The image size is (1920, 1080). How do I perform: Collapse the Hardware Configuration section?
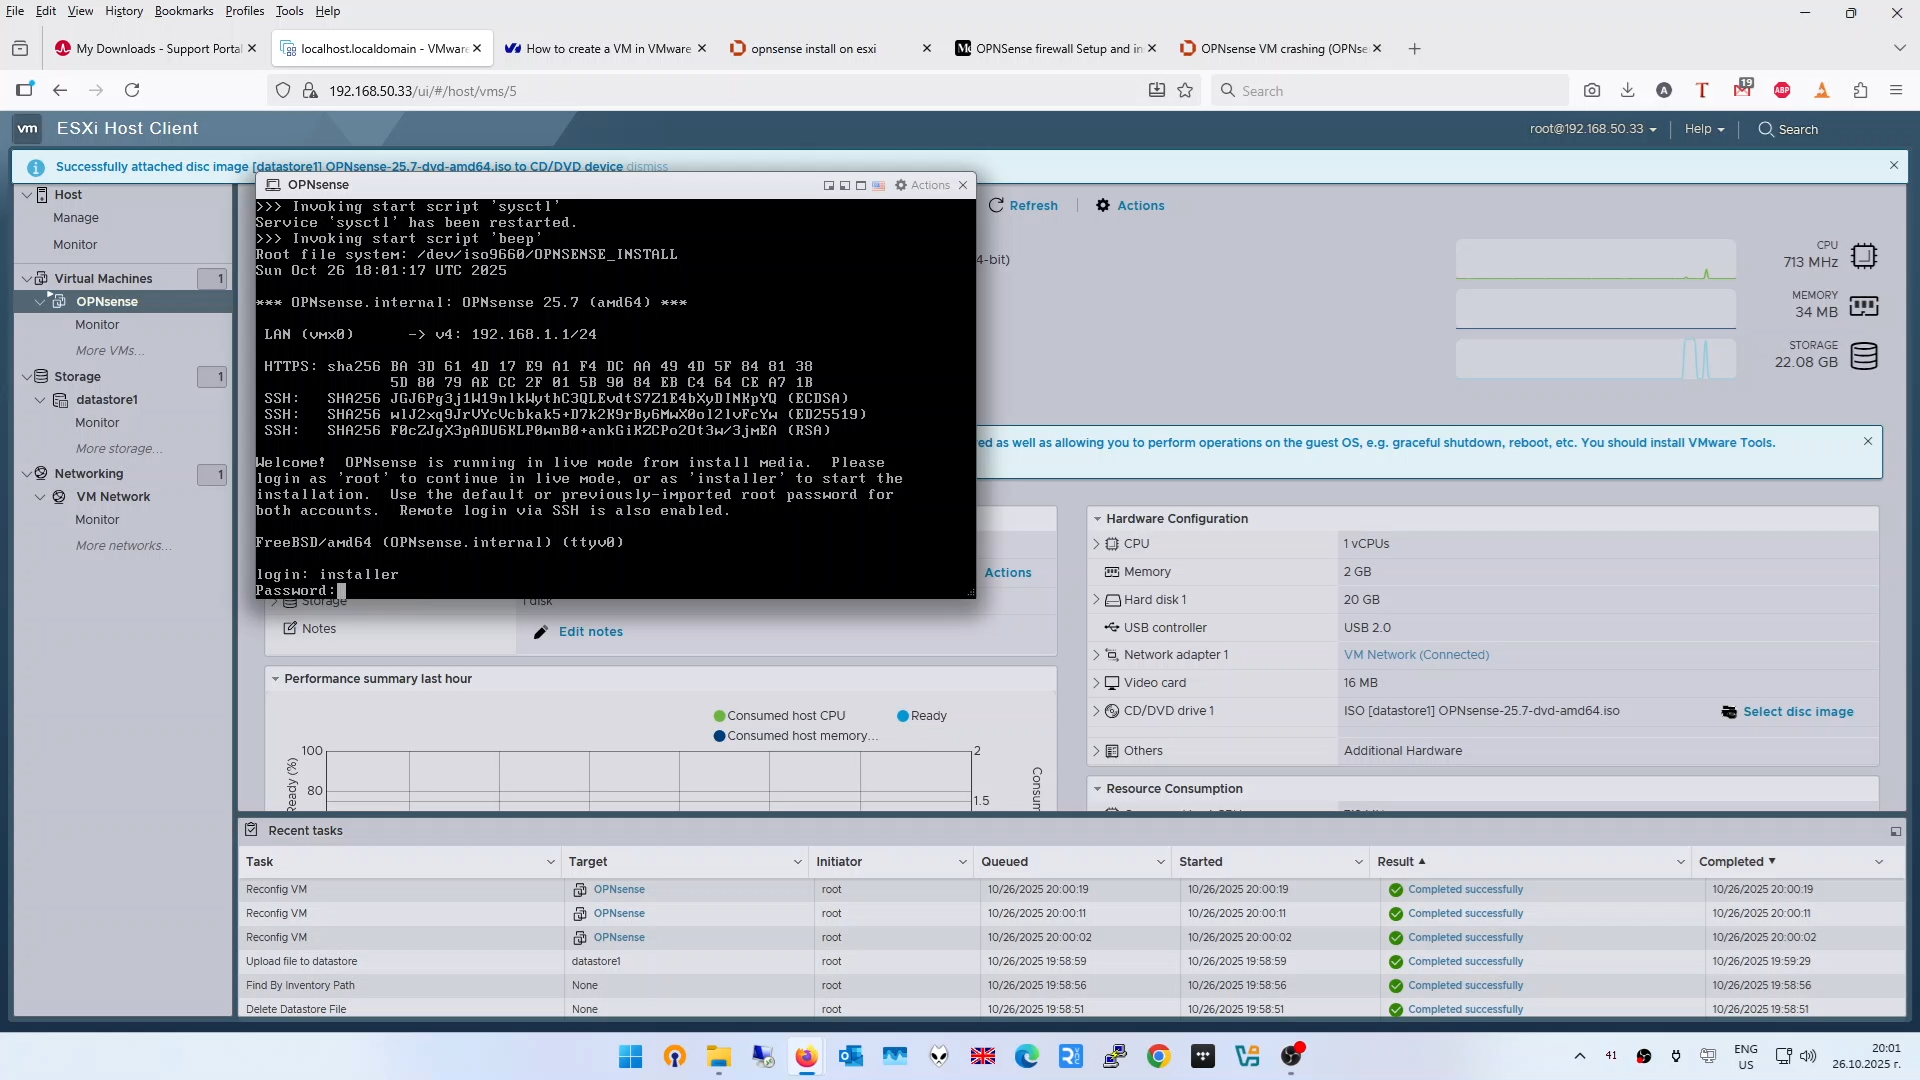pos(1097,519)
